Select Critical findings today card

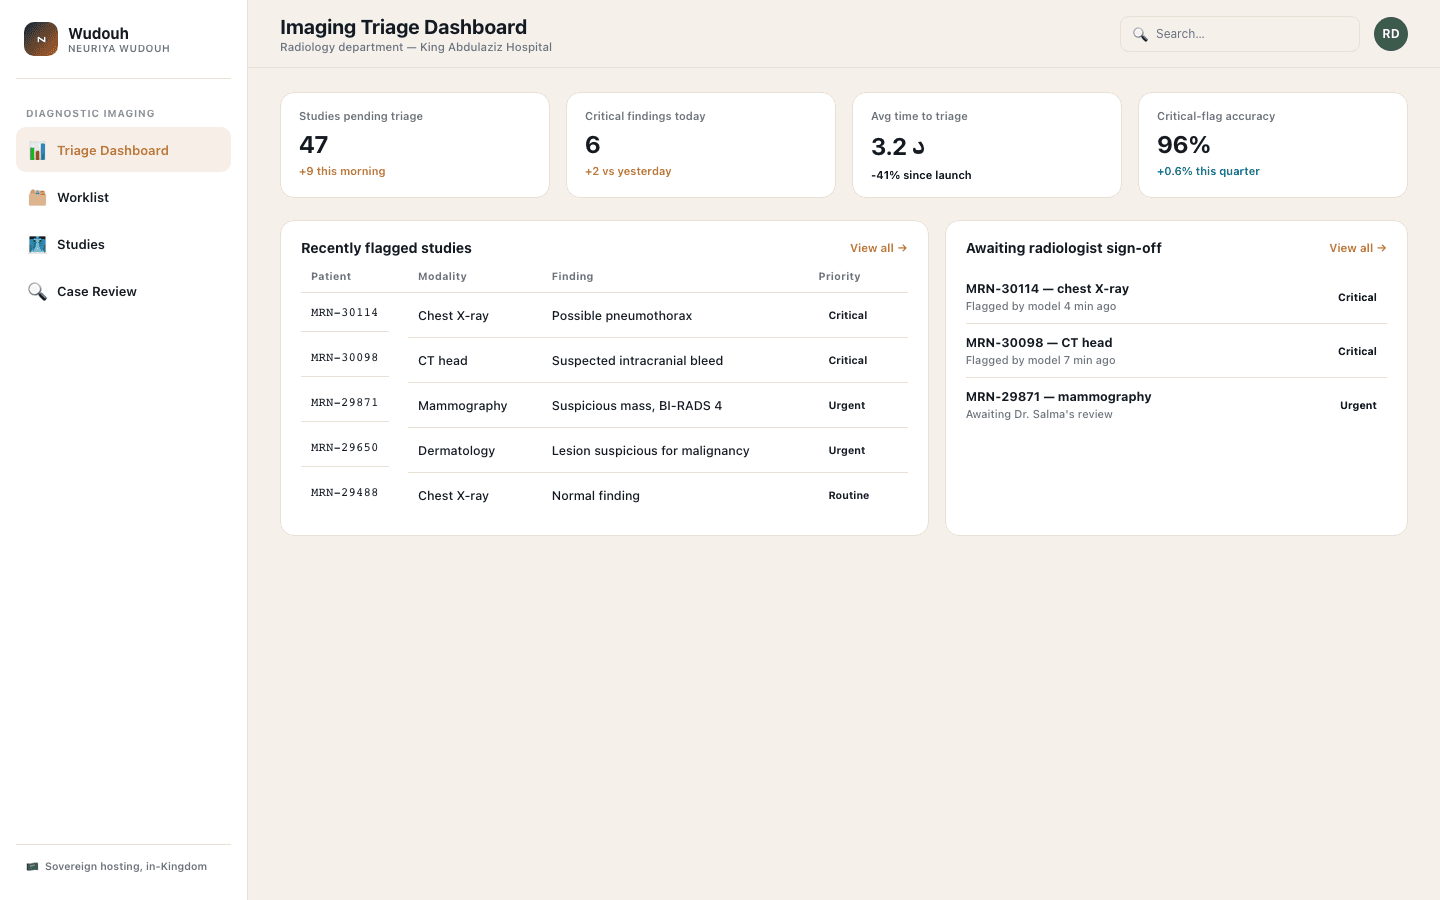[x=701, y=145]
